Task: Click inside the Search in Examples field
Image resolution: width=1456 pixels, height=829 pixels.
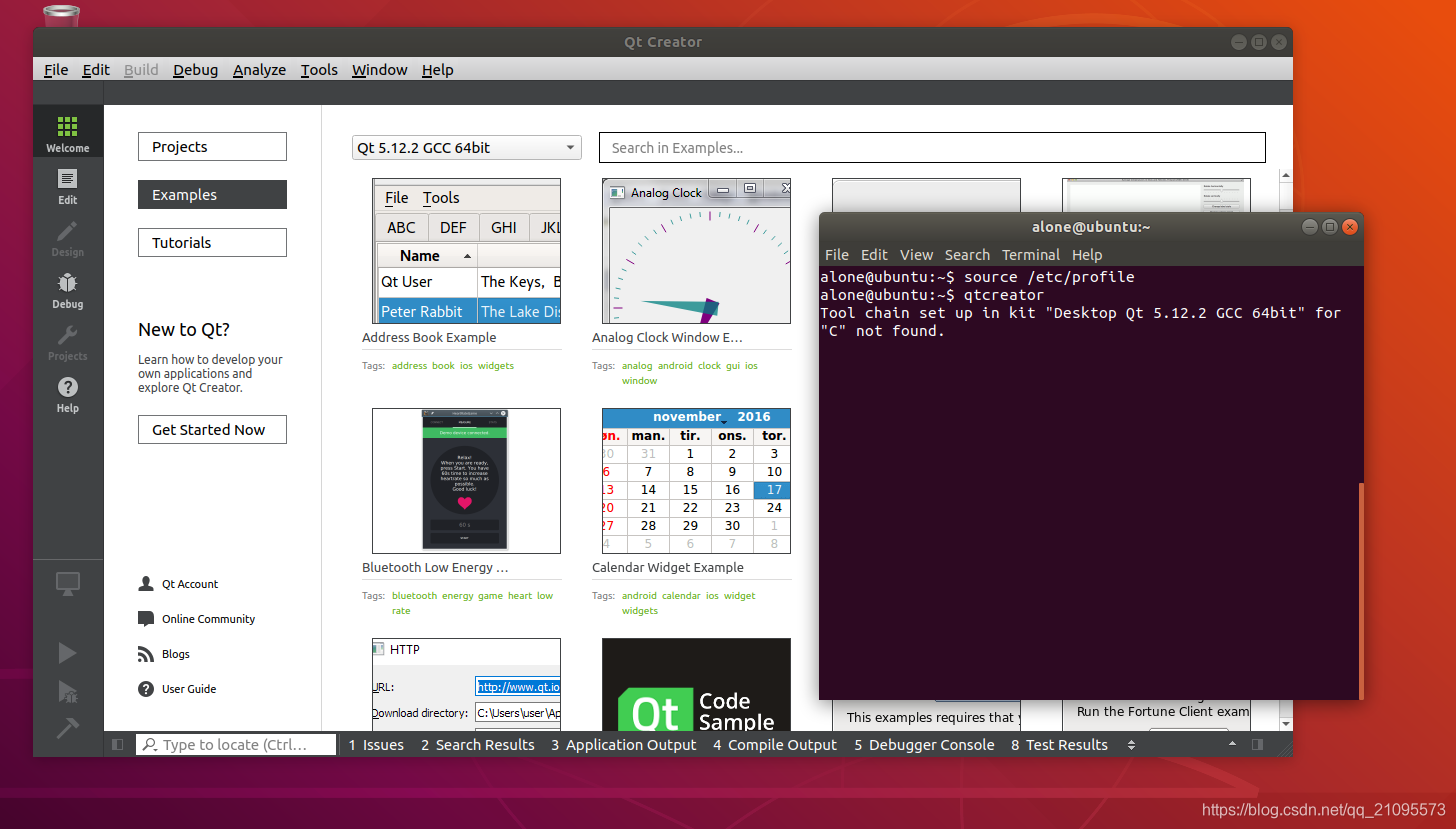Action: [931, 147]
